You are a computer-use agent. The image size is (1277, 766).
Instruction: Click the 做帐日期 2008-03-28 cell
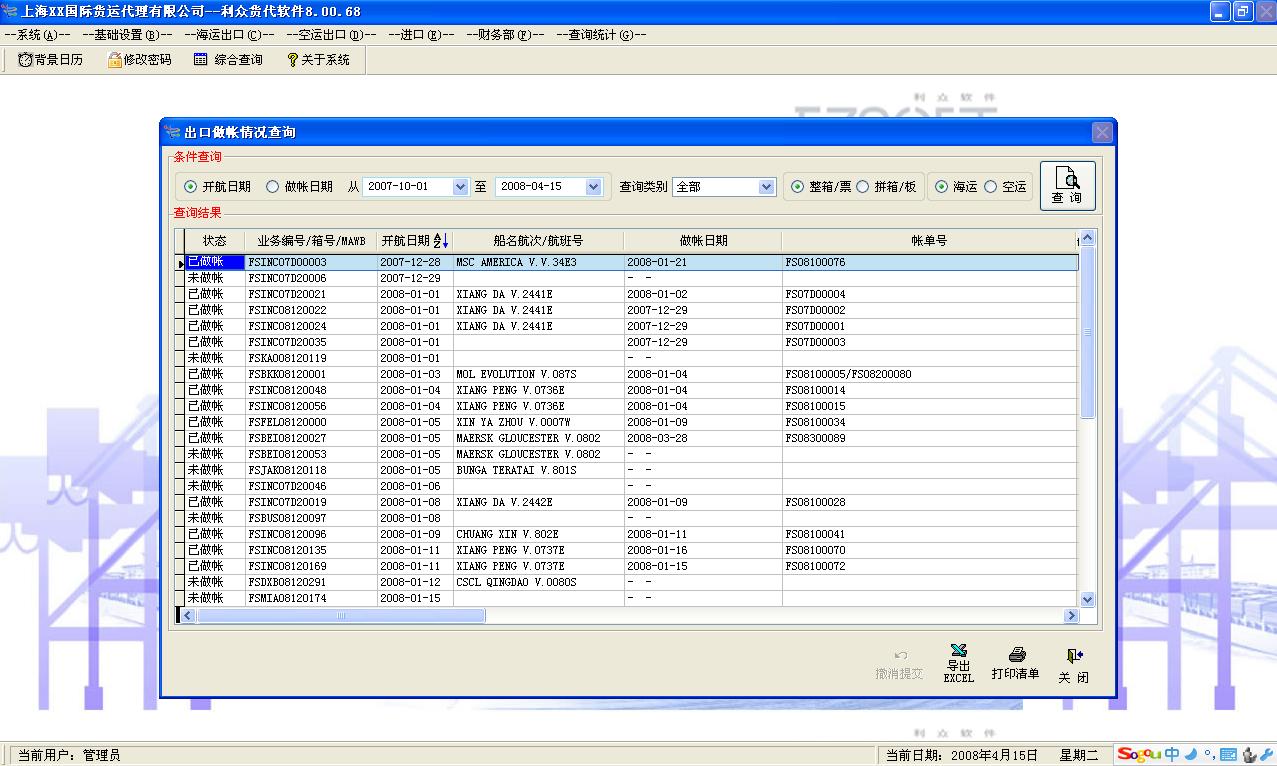(703, 438)
